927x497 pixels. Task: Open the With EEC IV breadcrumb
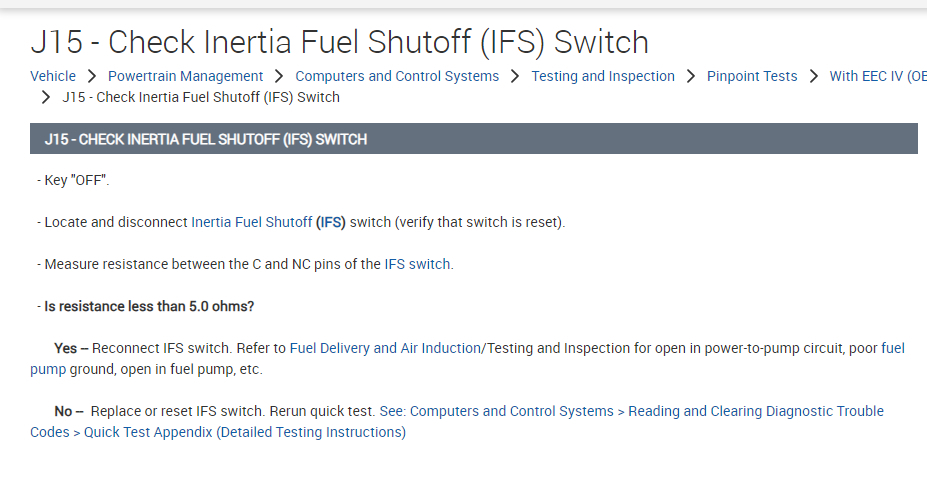click(877, 76)
